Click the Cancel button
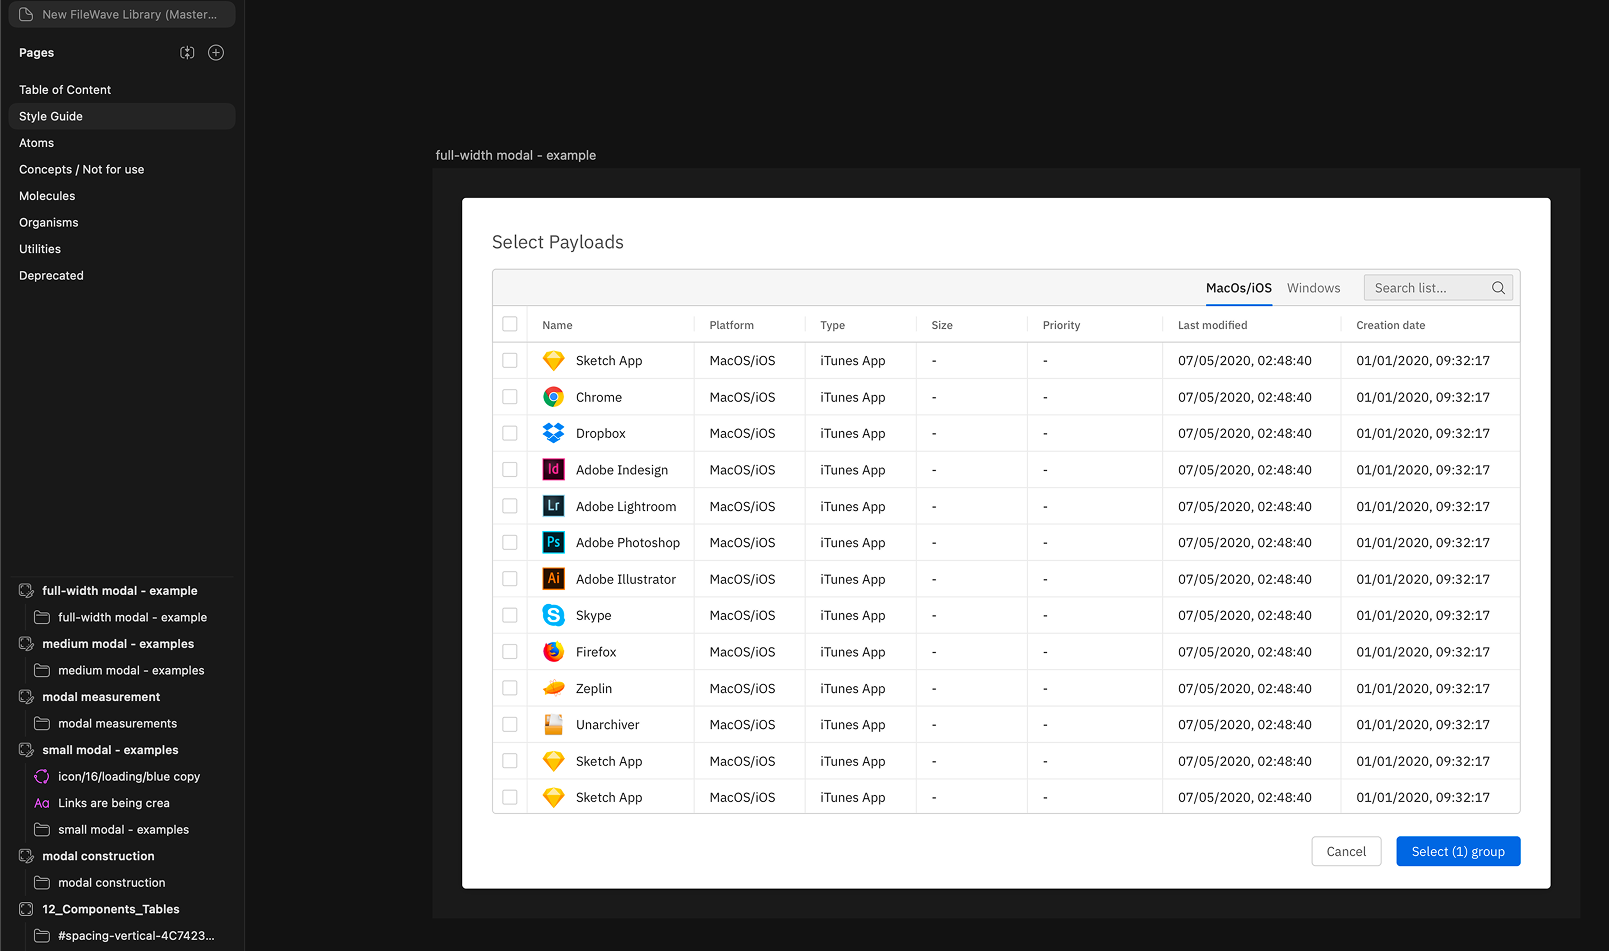The width and height of the screenshot is (1609, 951). (1346, 851)
